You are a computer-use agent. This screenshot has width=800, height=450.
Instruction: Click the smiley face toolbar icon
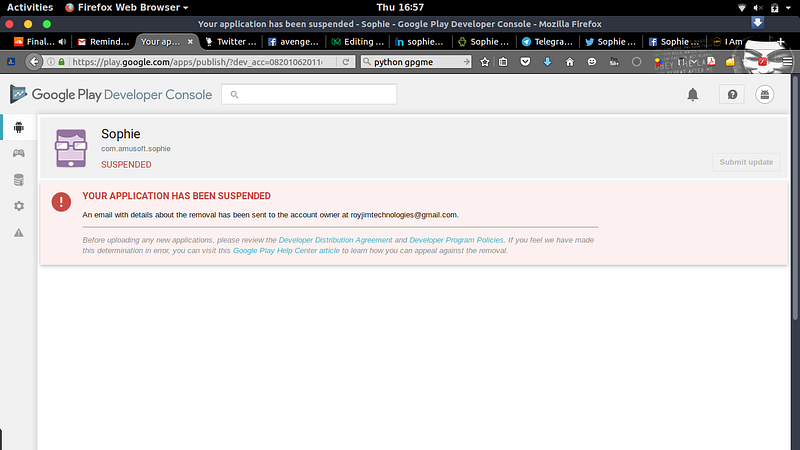[591, 62]
